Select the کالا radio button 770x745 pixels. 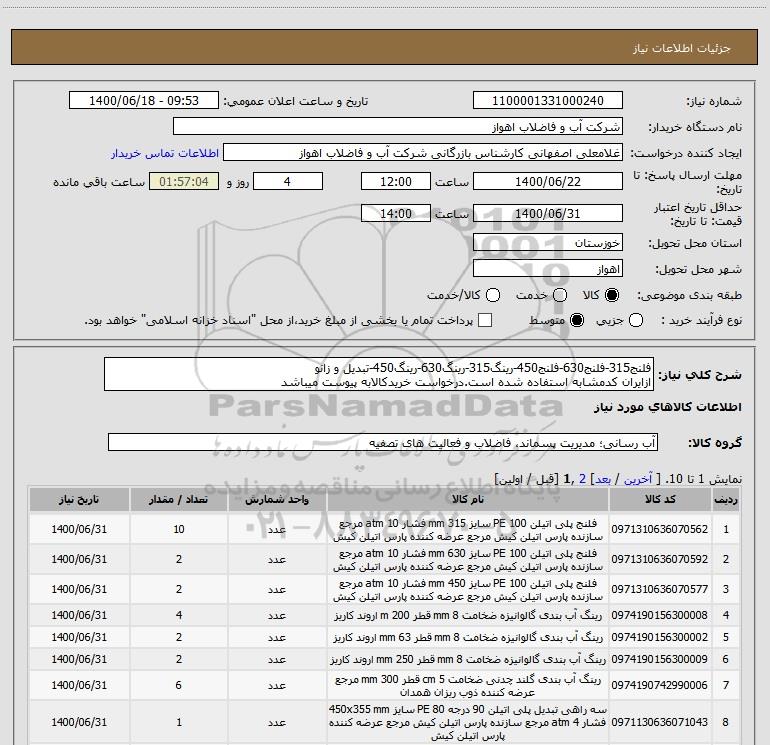[612, 295]
